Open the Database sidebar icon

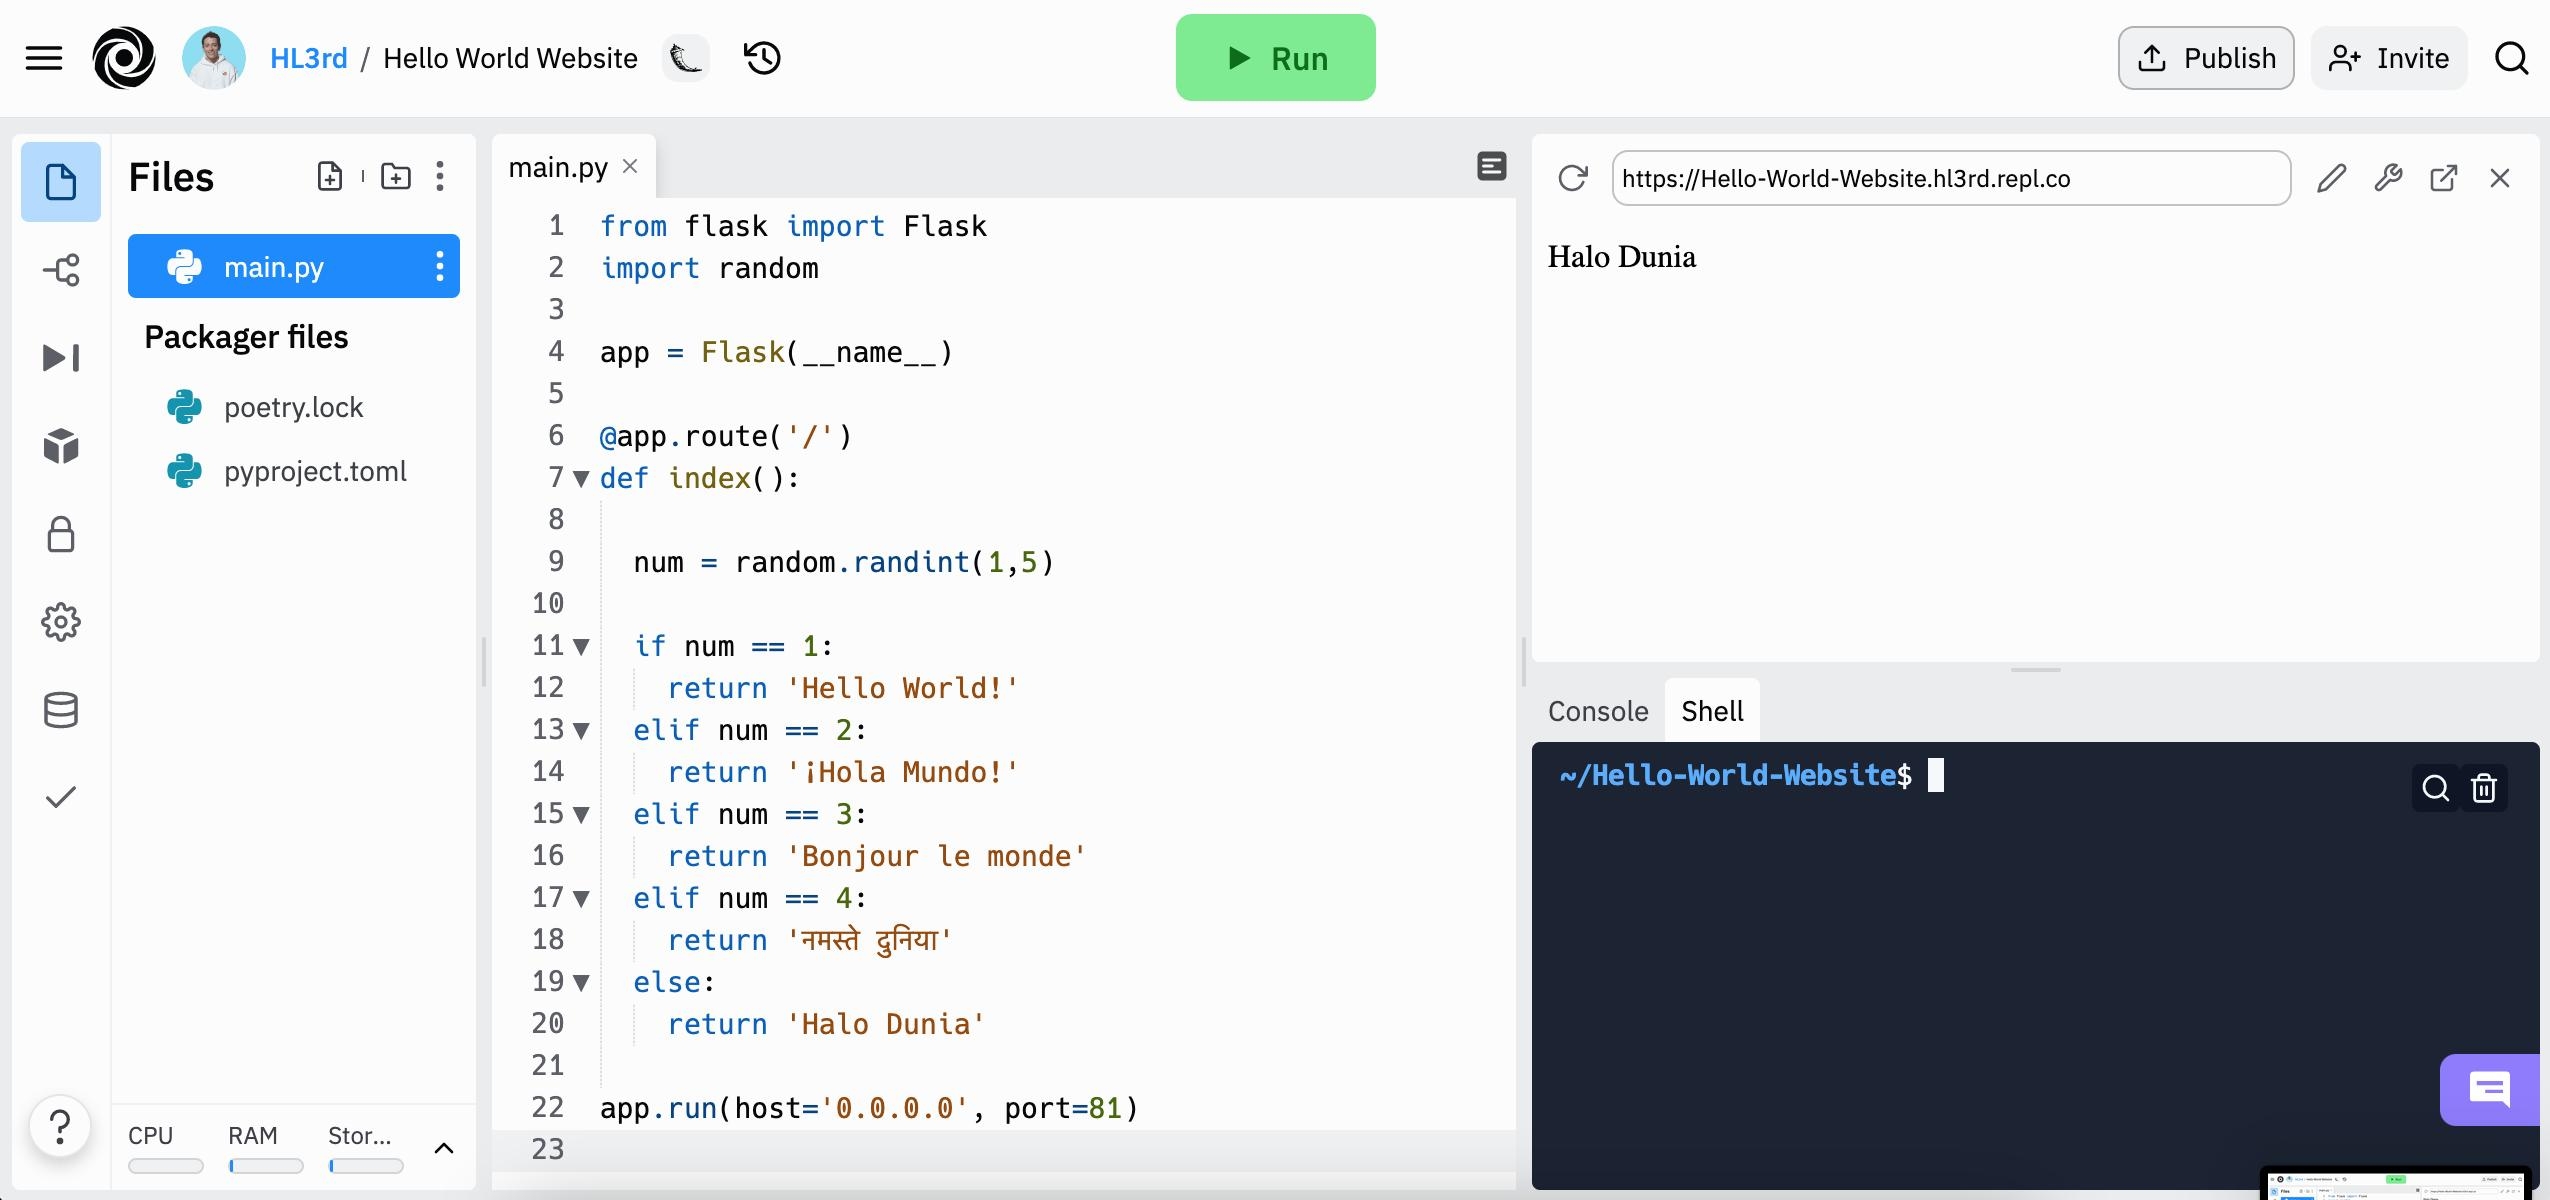pyautogui.click(x=61, y=710)
